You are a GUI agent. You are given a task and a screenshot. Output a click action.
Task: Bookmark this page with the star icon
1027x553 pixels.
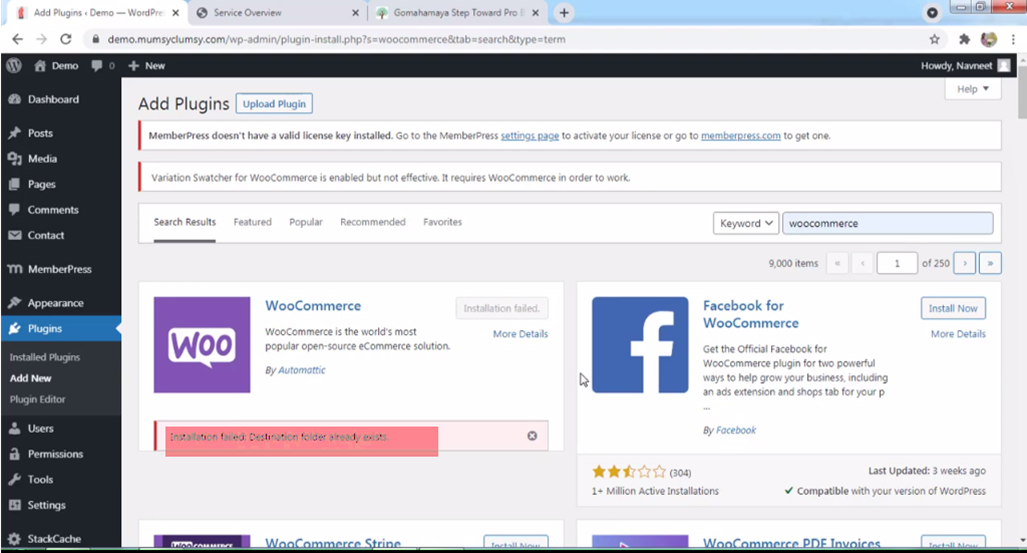934,39
